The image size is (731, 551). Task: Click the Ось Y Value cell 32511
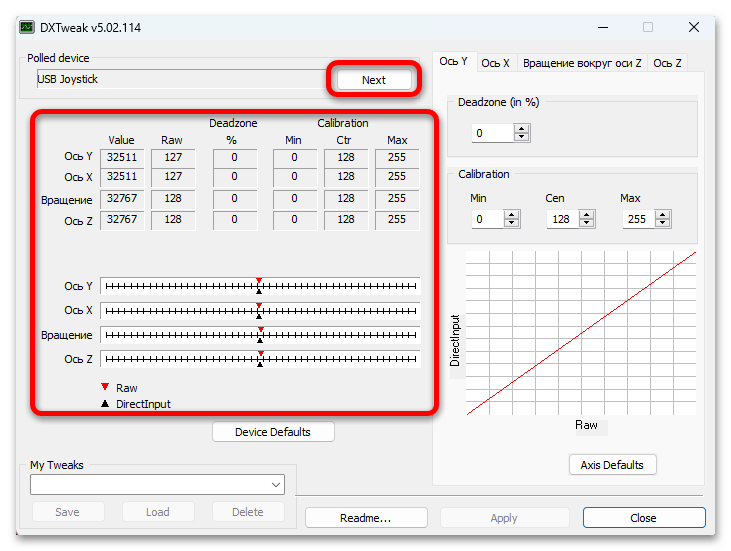pyautogui.click(x=122, y=158)
